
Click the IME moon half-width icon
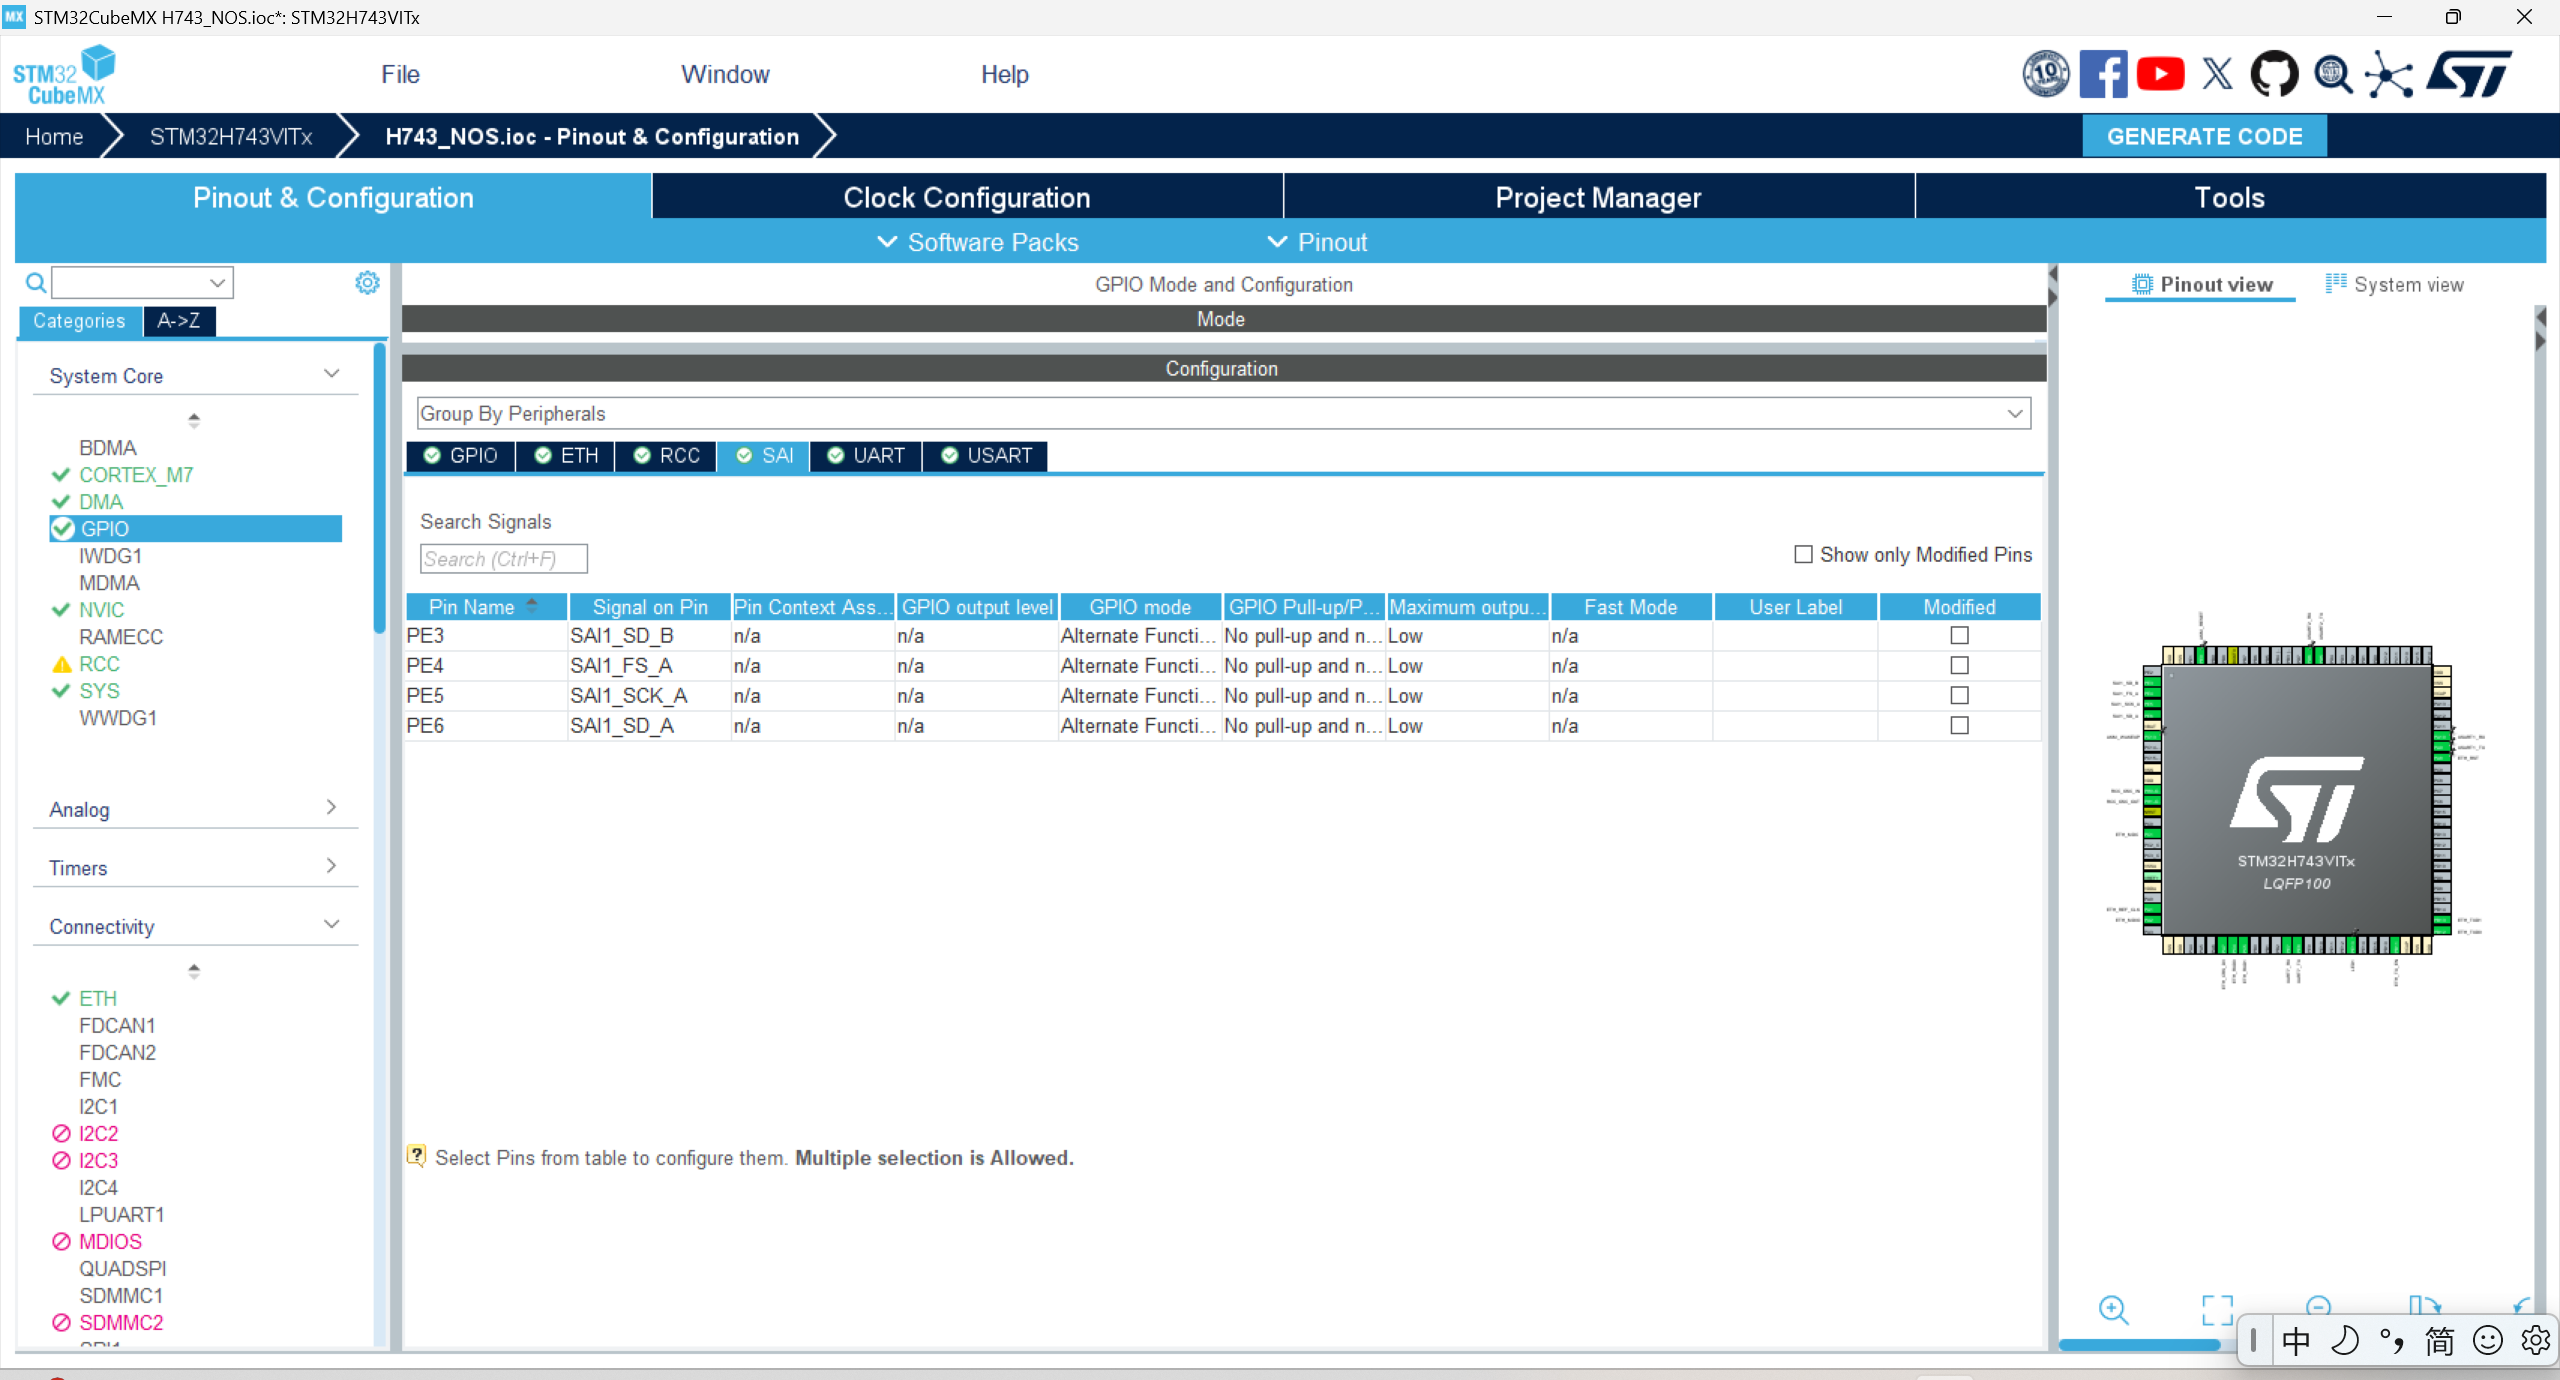(x=2344, y=1341)
